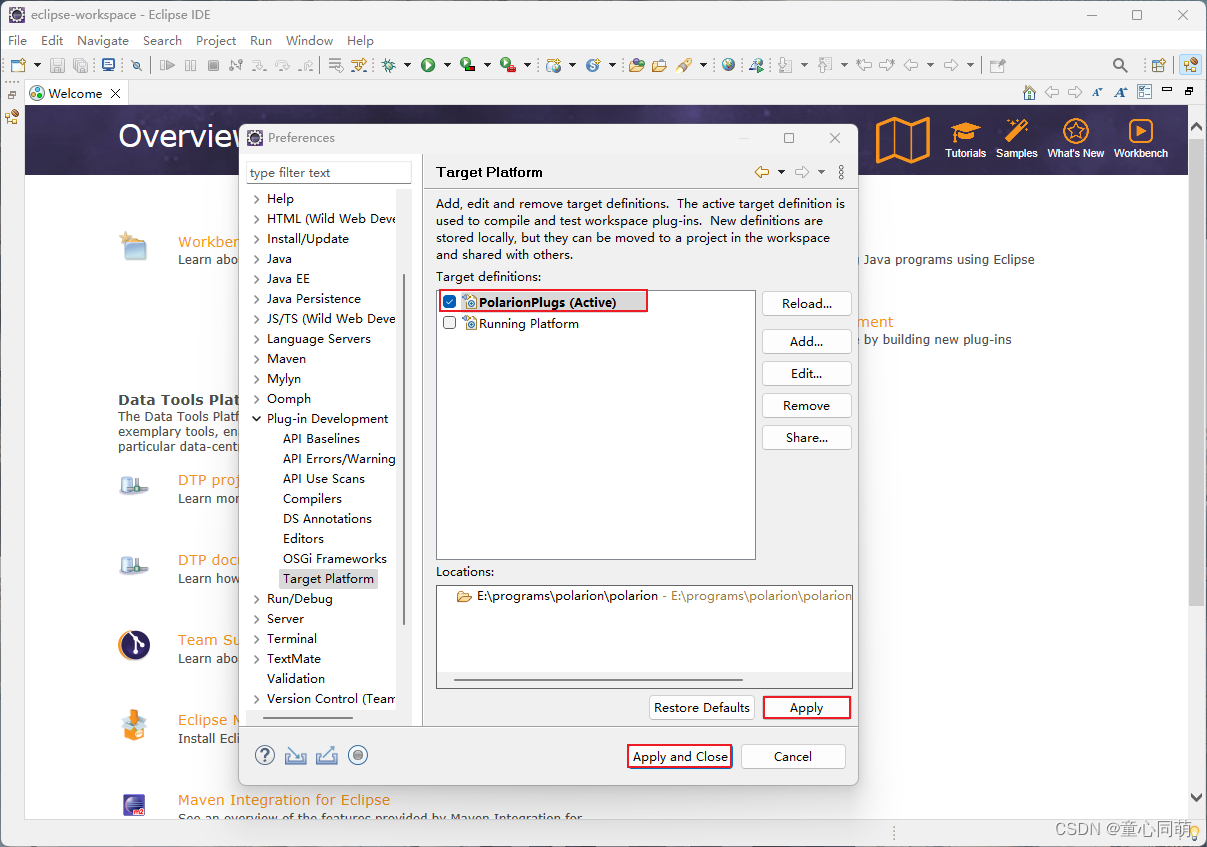Click the Oomph preference recorder icon
The height and width of the screenshot is (847, 1207).
pyautogui.click(x=358, y=756)
